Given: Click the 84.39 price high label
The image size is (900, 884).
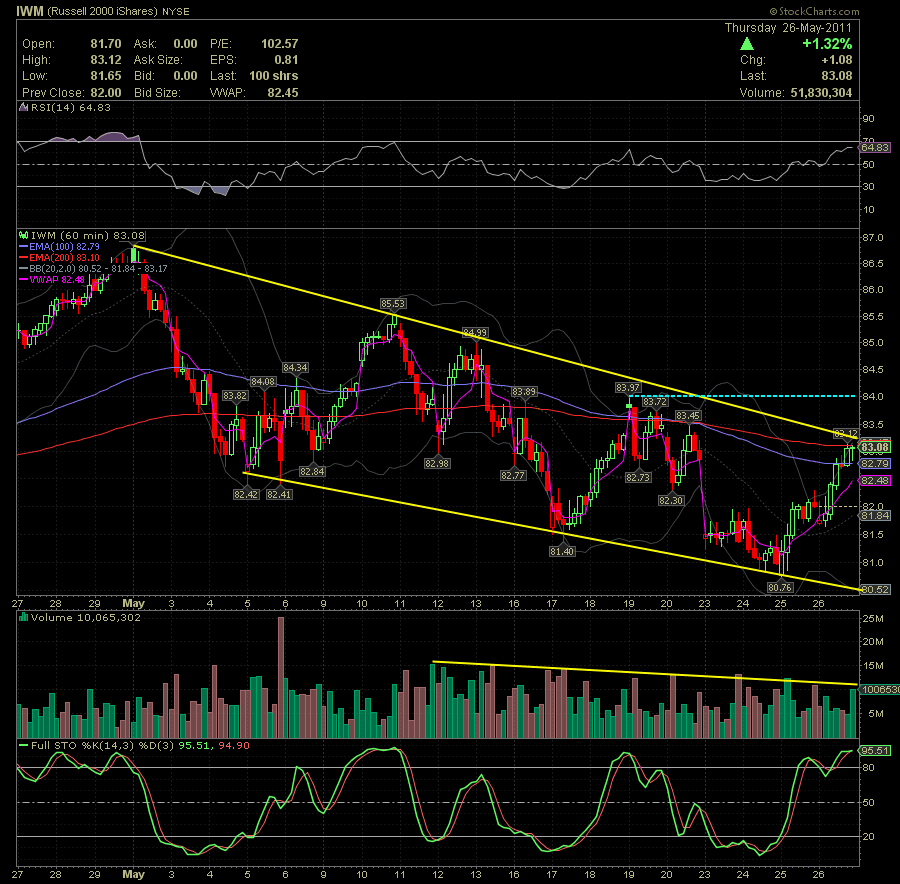Looking at the screenshot, I should click(474, 332).
